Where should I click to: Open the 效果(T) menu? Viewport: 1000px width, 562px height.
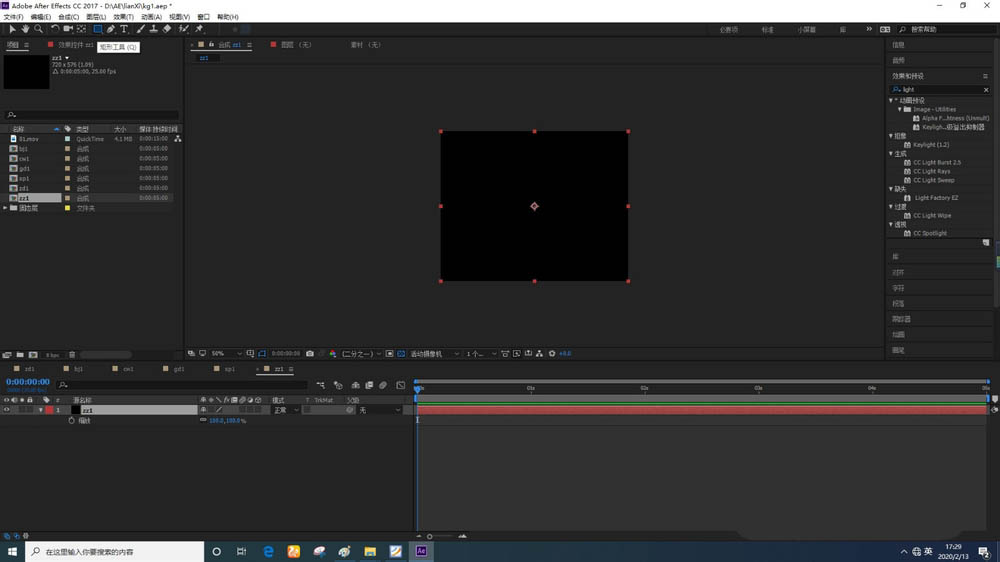point(124,17)
